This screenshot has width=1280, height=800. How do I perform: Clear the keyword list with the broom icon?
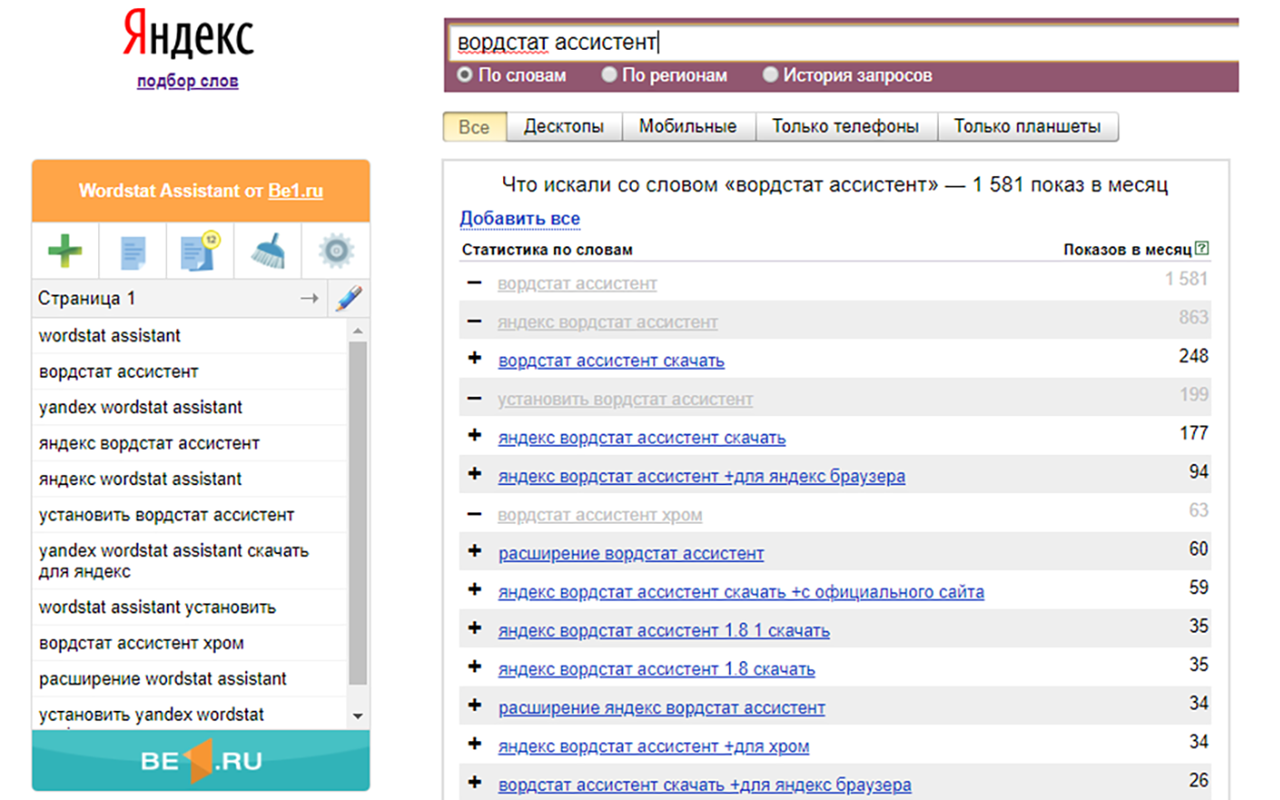(267, 250)
